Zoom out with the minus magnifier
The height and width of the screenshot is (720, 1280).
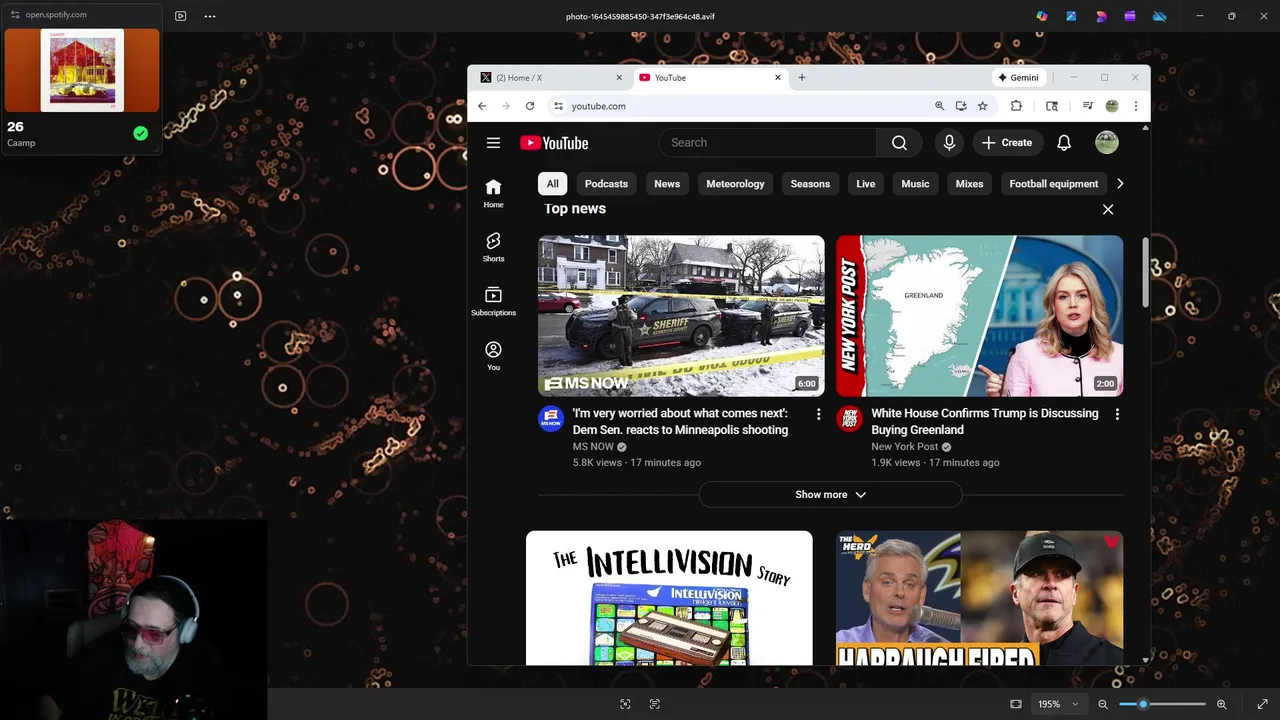(x=1103, y=704)
